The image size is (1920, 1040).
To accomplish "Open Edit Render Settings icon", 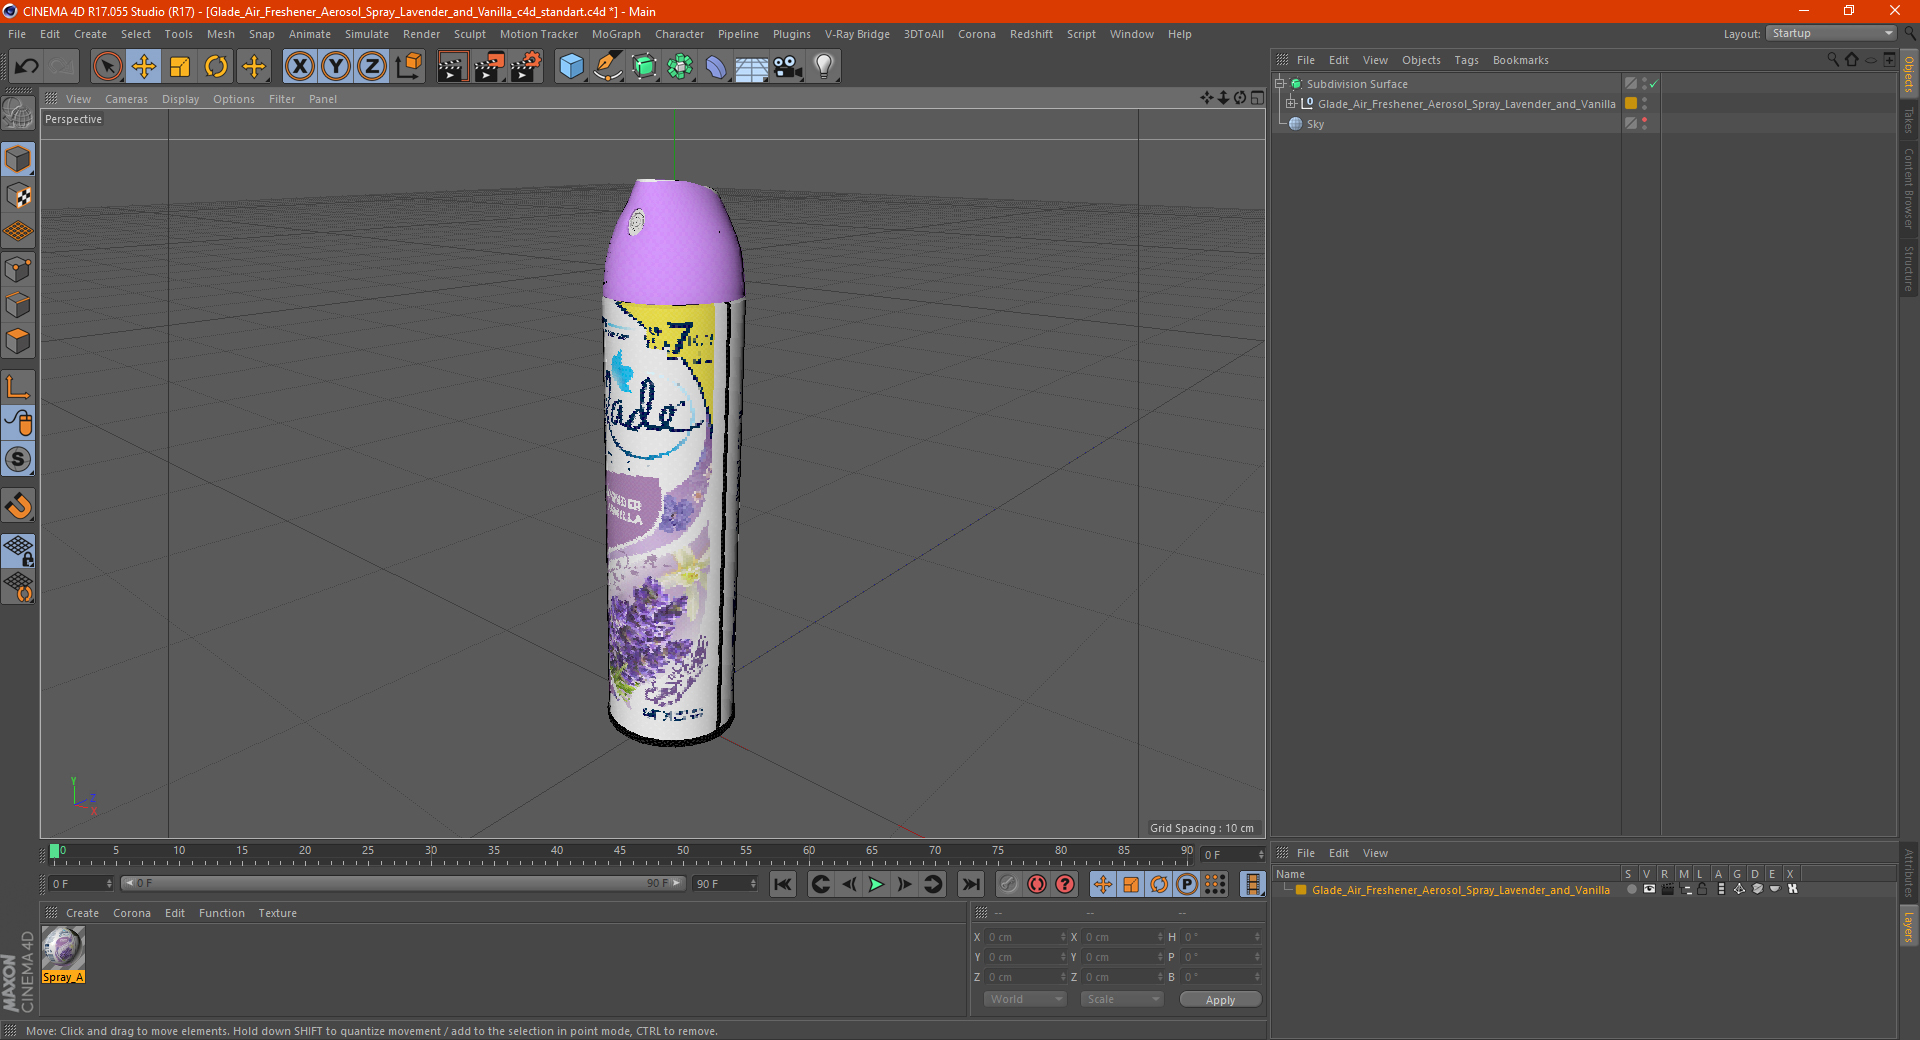I will tap(526, 67).
